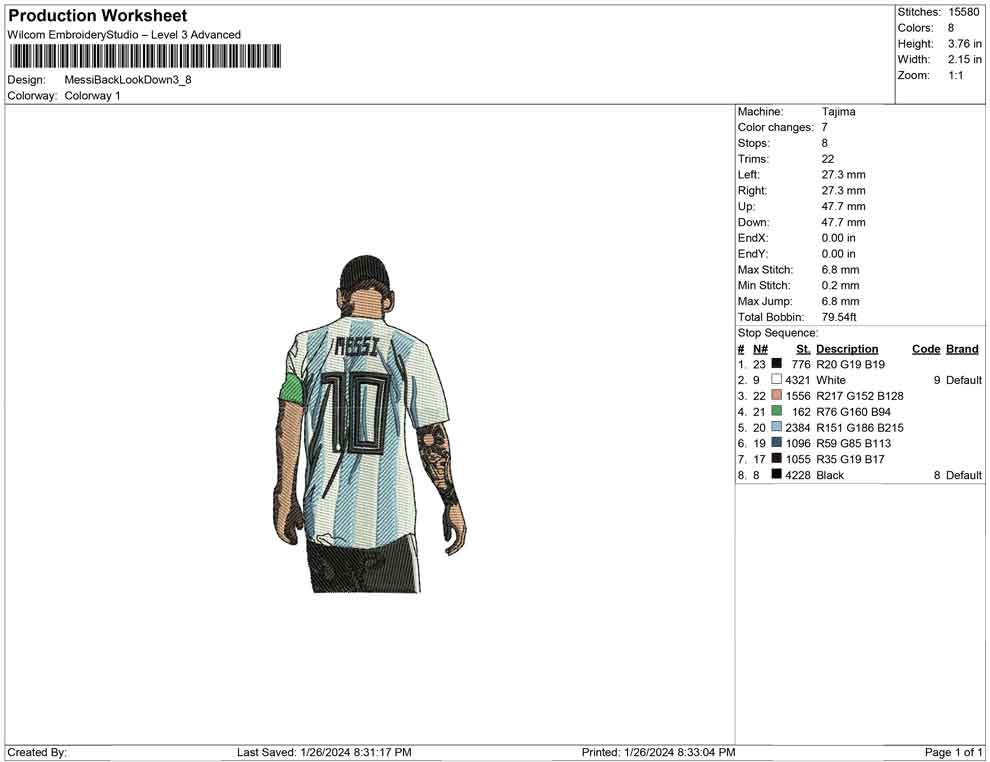Click the 'EndX:' label
Screen dimensions: 990x762
click(753, 238)
